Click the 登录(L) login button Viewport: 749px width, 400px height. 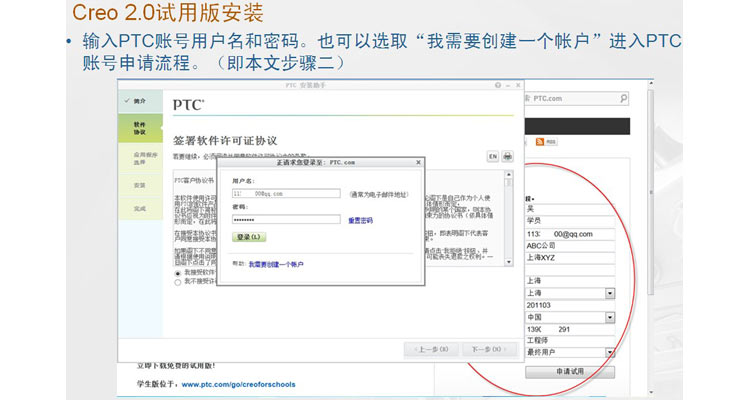[x=249, y=237]
